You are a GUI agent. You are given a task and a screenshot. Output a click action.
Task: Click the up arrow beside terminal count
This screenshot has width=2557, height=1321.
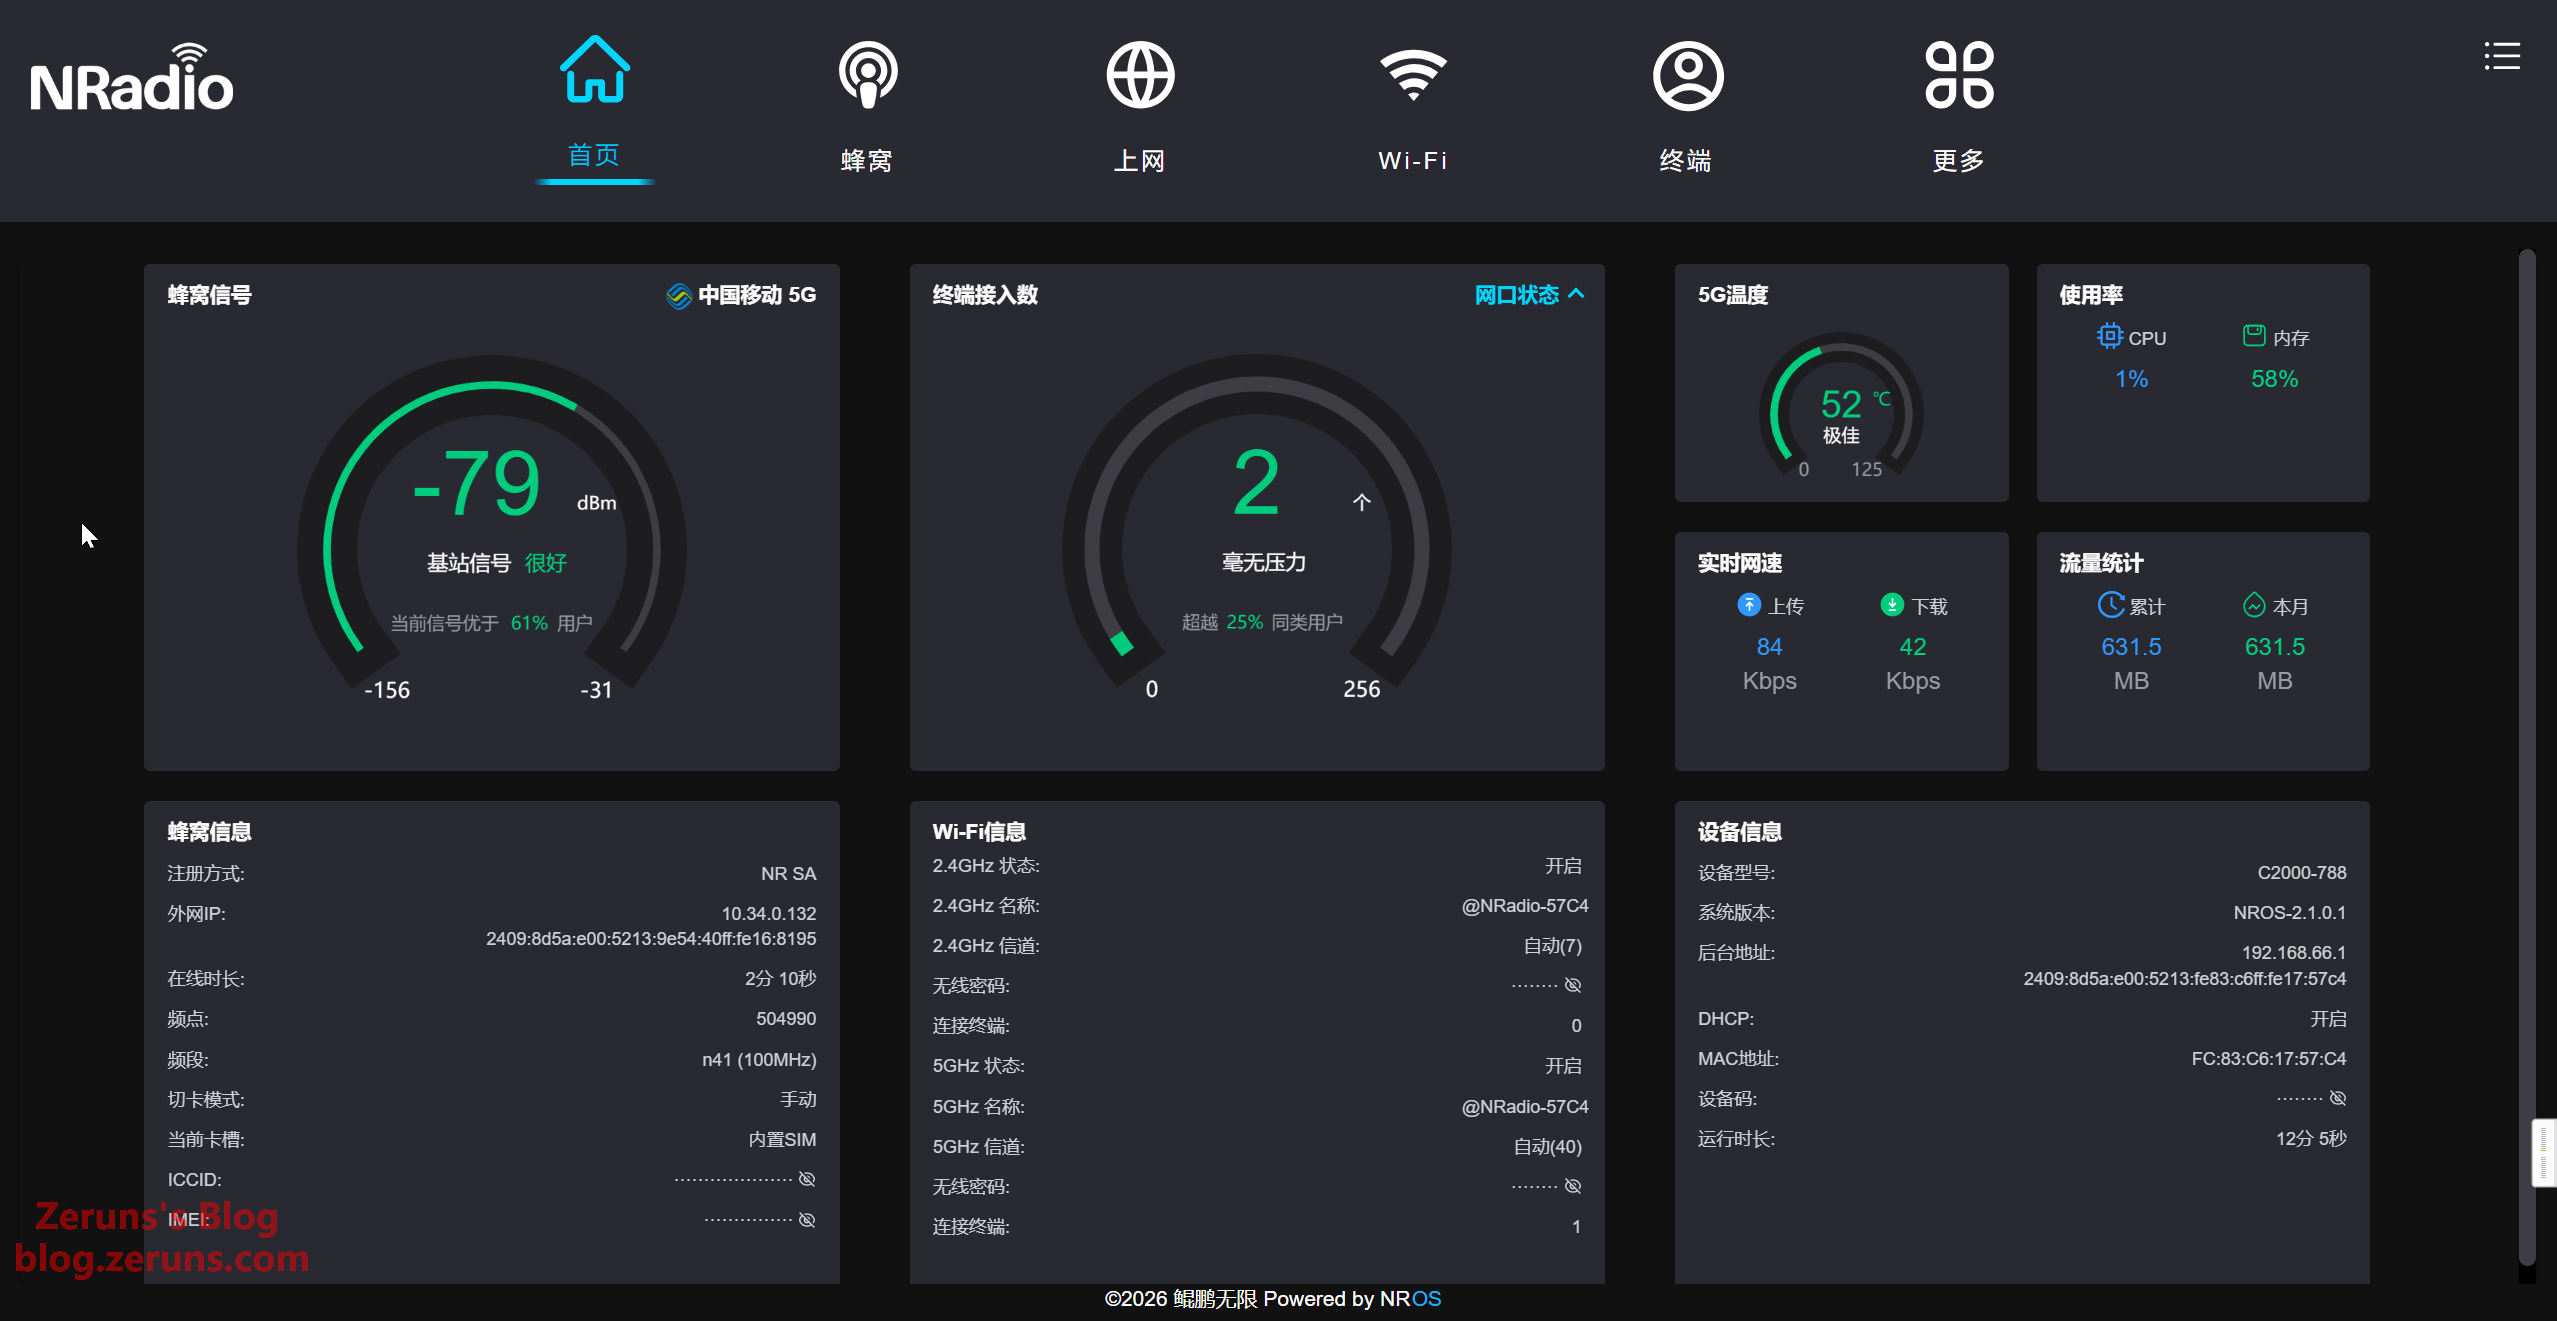coord(1361,502)
